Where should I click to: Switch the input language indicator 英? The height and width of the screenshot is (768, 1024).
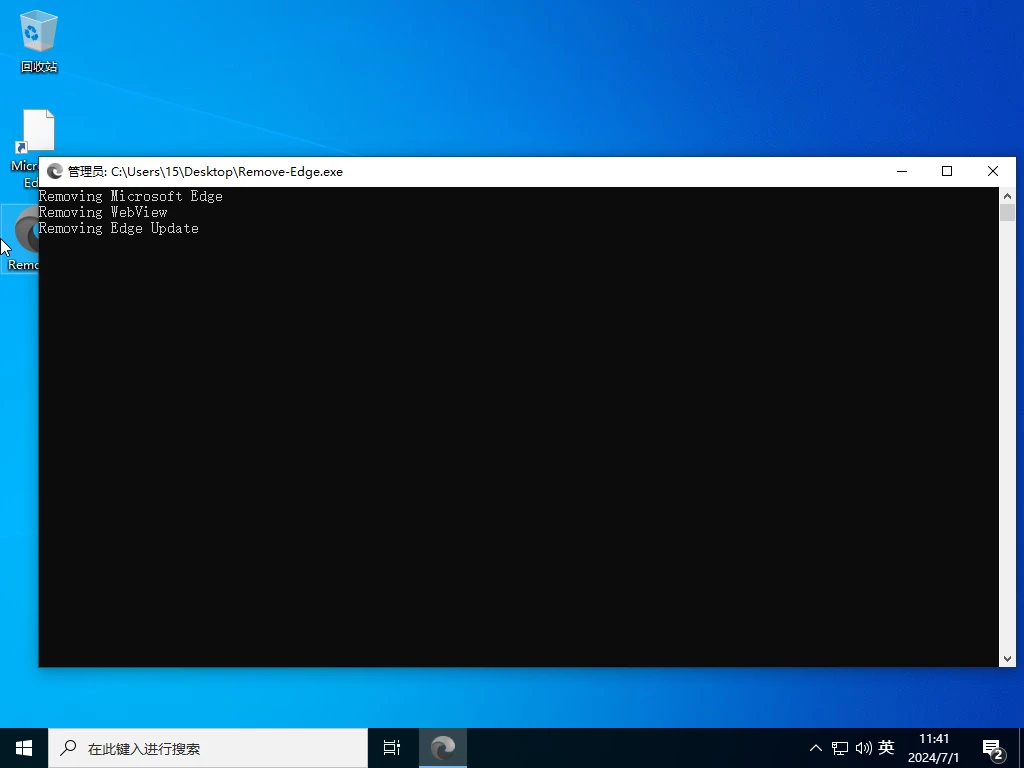coord(886,747)
